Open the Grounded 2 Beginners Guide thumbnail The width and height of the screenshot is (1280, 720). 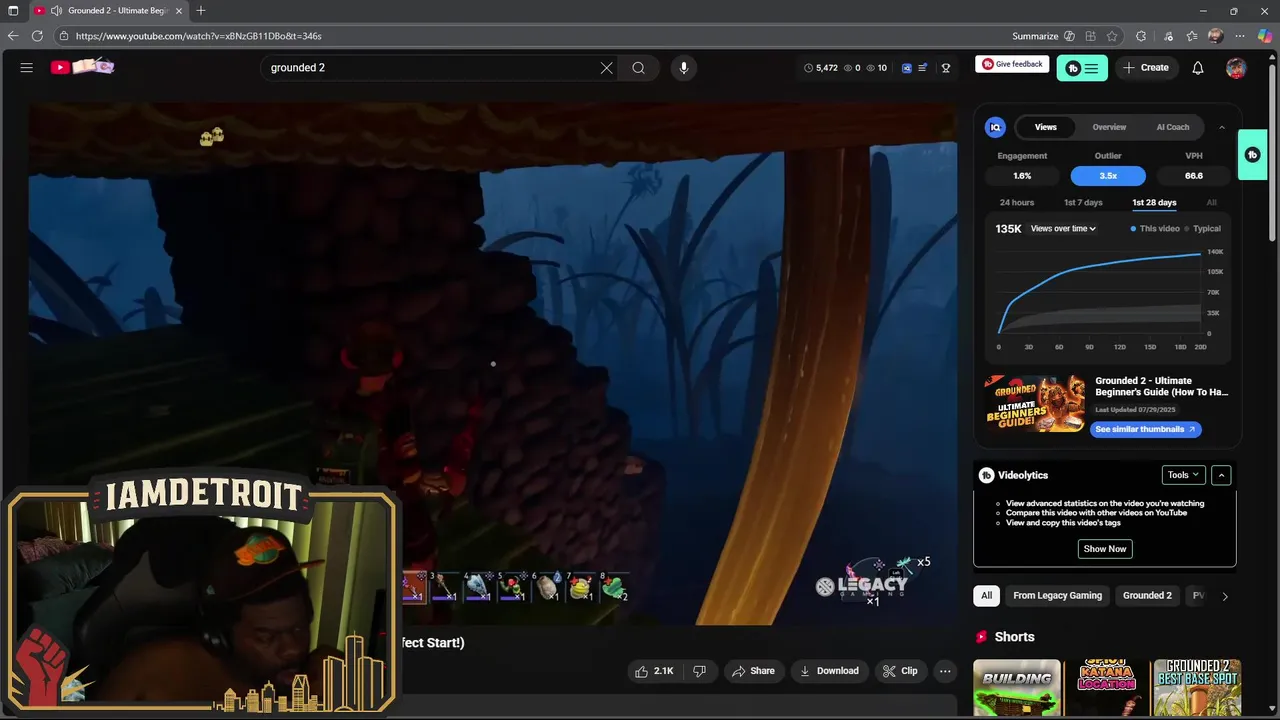1035,403
